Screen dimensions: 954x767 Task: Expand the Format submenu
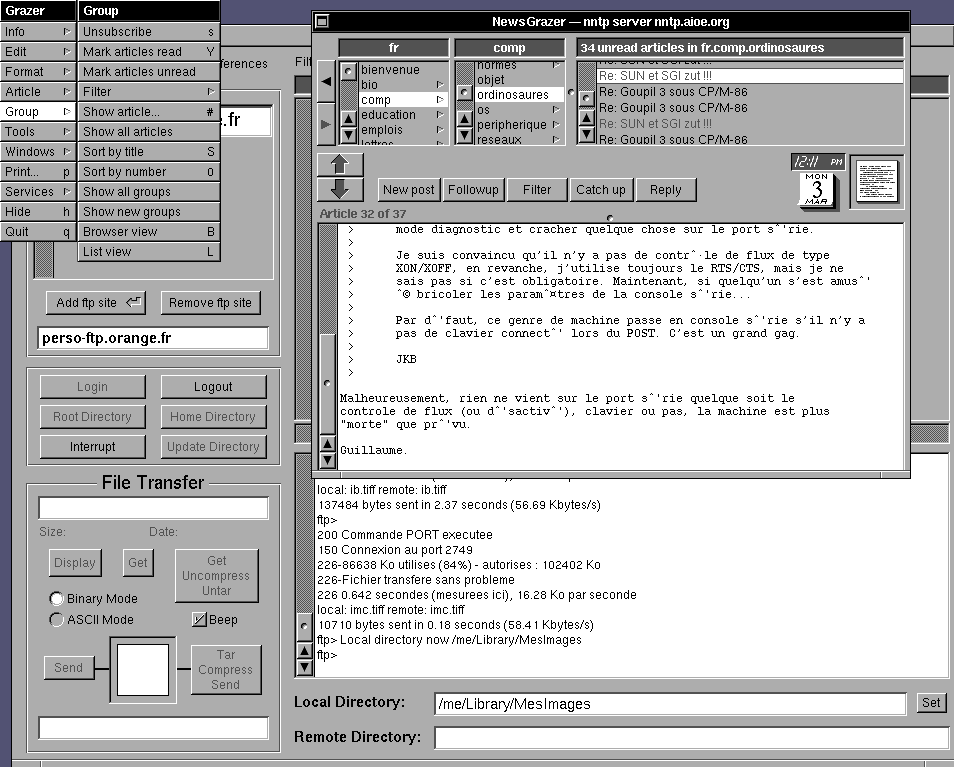38,72
